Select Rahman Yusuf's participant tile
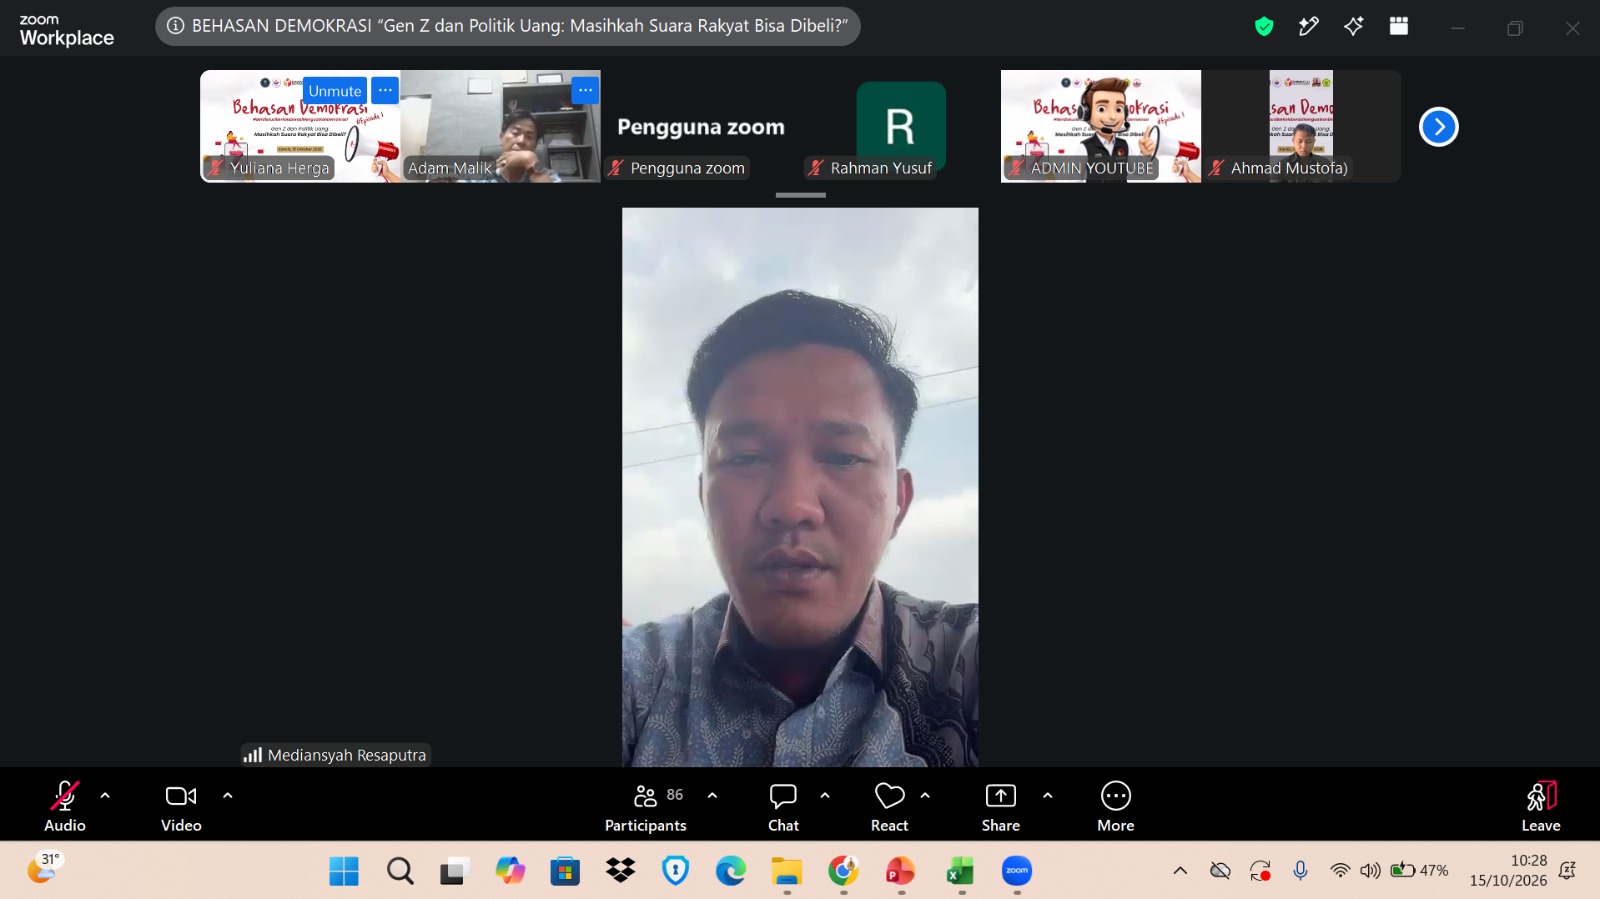The image size is (1600, 899). tap(900, 126)
